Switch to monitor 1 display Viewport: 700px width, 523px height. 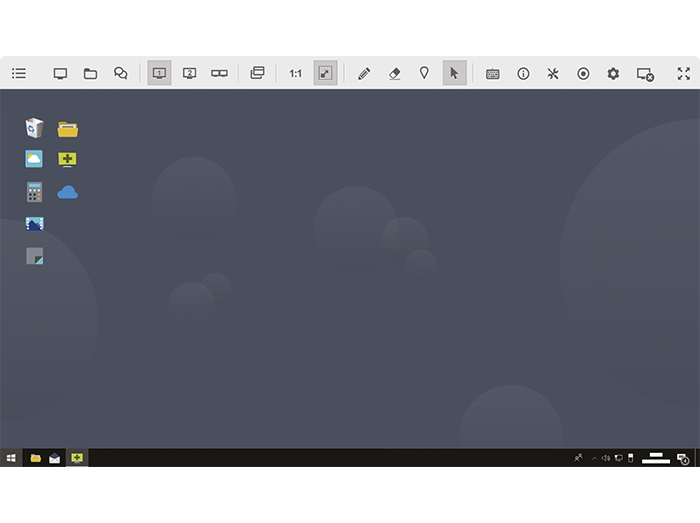[159, 73]
